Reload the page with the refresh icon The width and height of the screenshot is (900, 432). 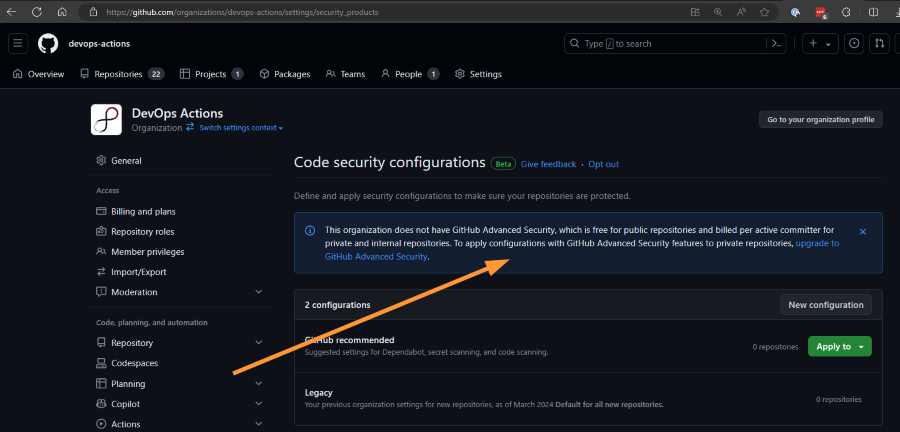(x=37, y=12)
